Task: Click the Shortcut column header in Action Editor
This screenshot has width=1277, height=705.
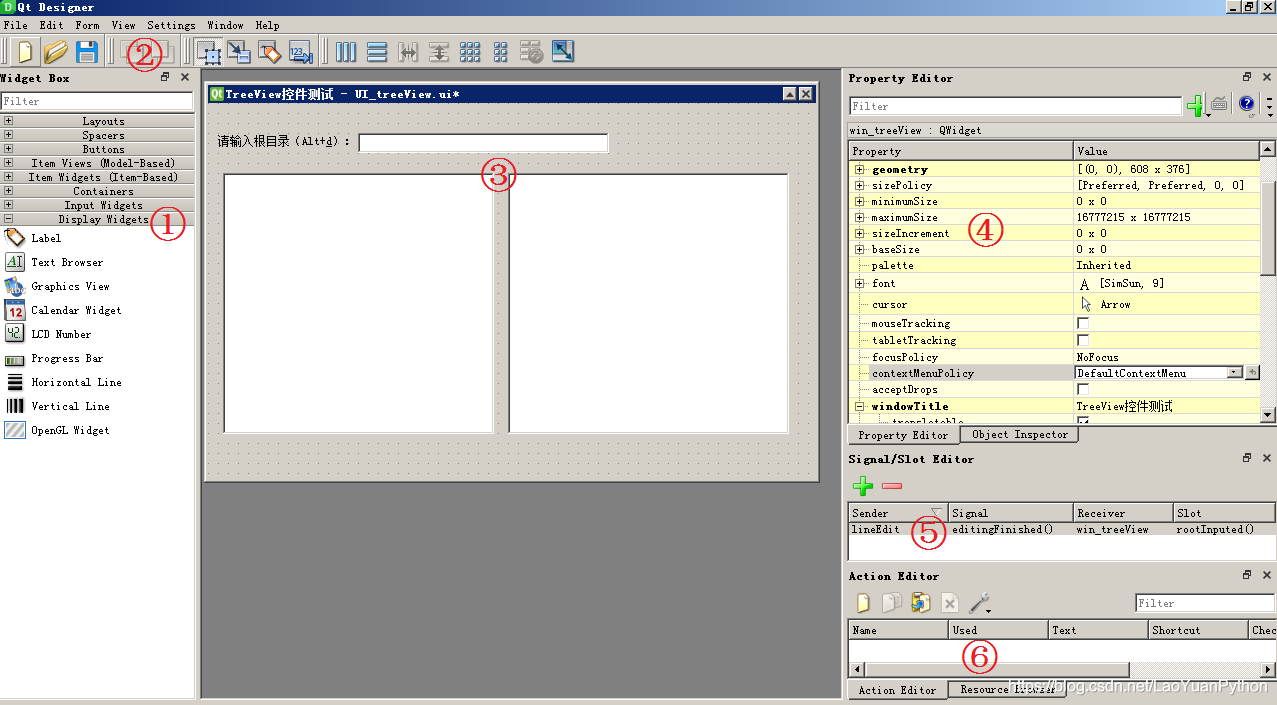Action: click(1198, 630)
